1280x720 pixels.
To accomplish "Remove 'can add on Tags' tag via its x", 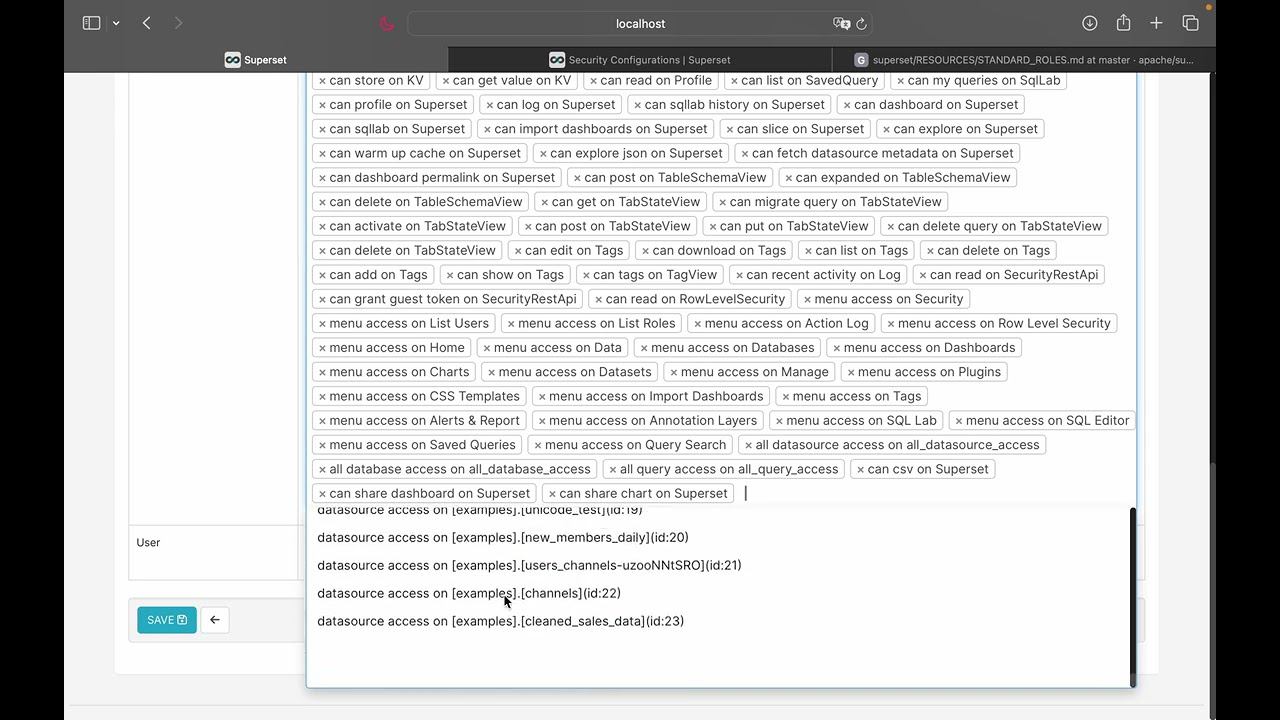I will point(322,275).
